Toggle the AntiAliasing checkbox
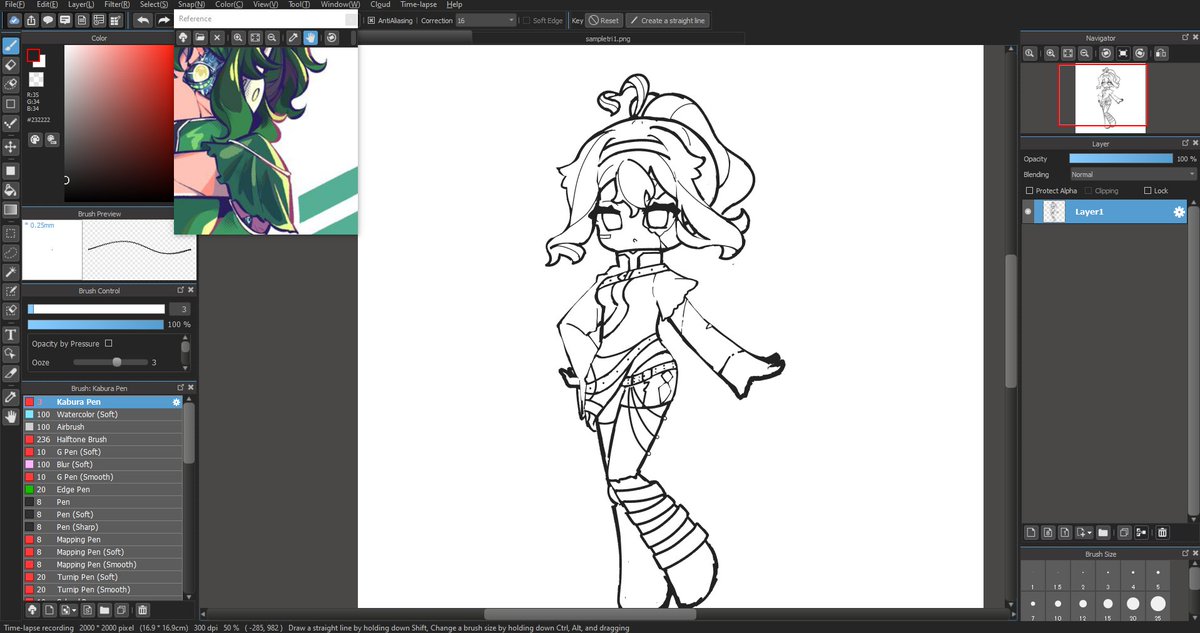The width and height of the screenshot is (1200, 633). pyautogui.click(x=370, y=18)
